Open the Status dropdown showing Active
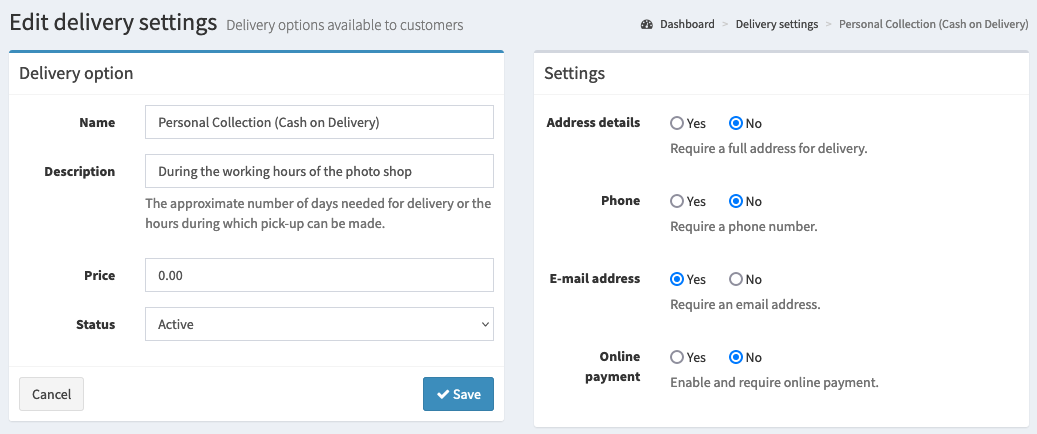1037x434 pixels. (319, 324)
